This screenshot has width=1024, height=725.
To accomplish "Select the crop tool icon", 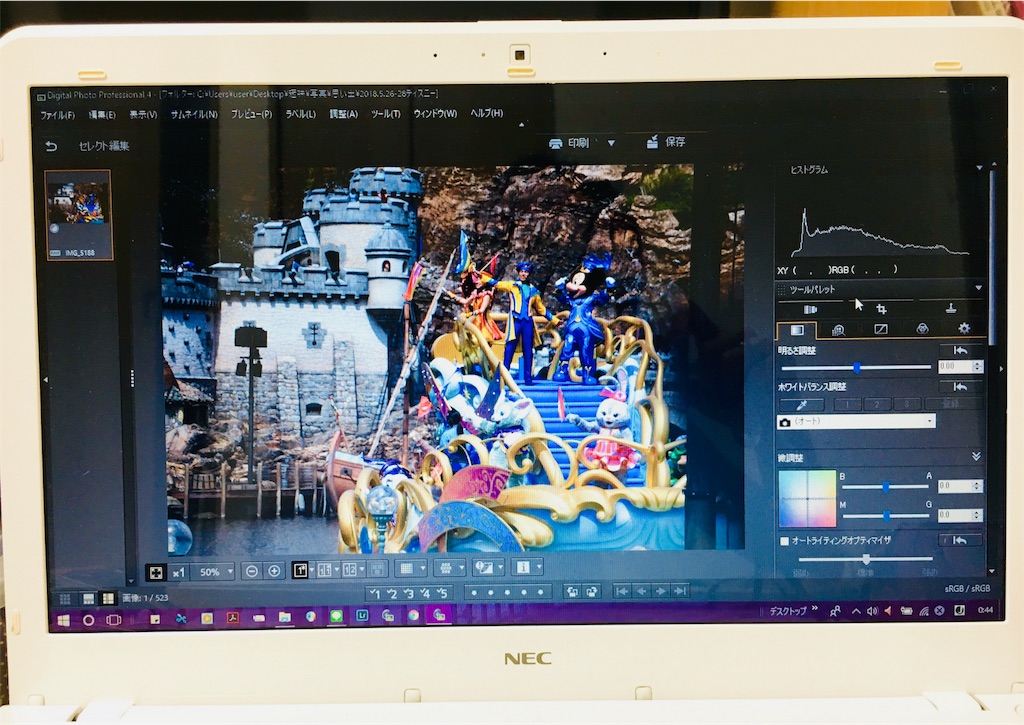I will pos(881,309).
